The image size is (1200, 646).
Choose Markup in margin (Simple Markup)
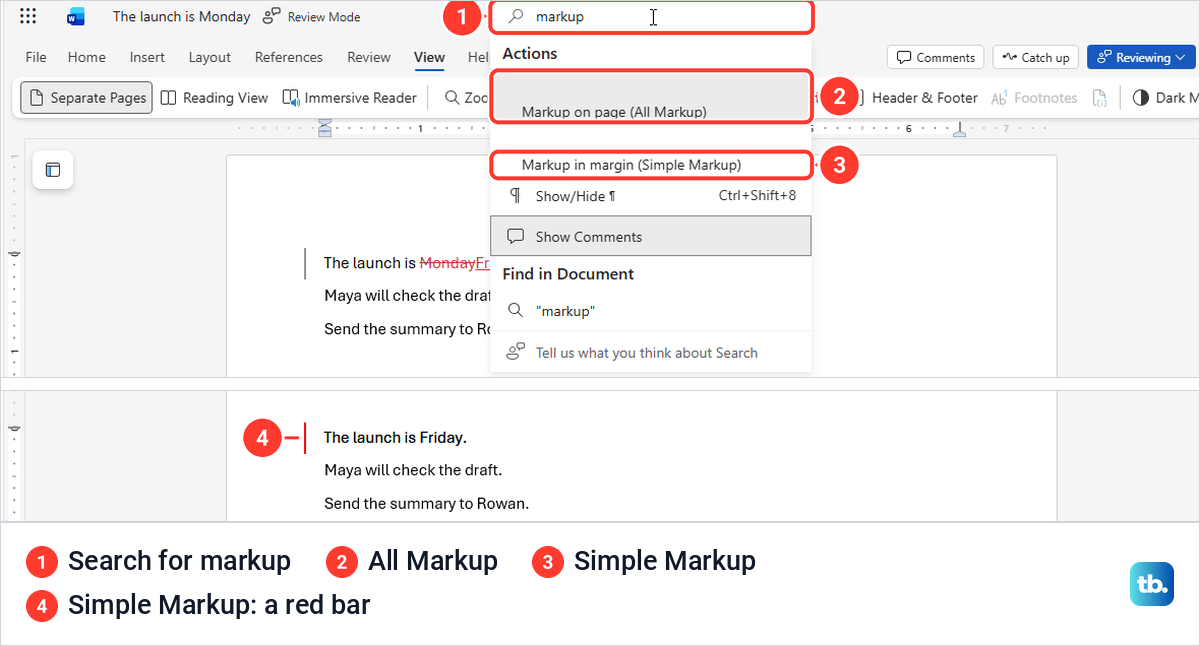click(651, 165)
